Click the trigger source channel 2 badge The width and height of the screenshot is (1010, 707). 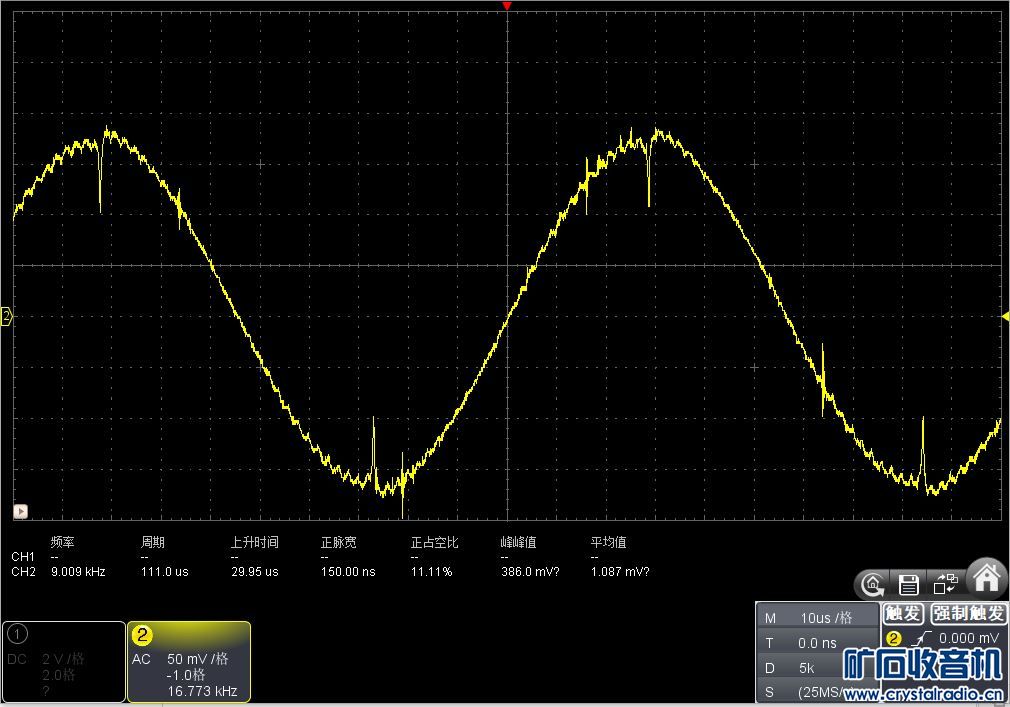pyautogui.click(x=893, y=638)
